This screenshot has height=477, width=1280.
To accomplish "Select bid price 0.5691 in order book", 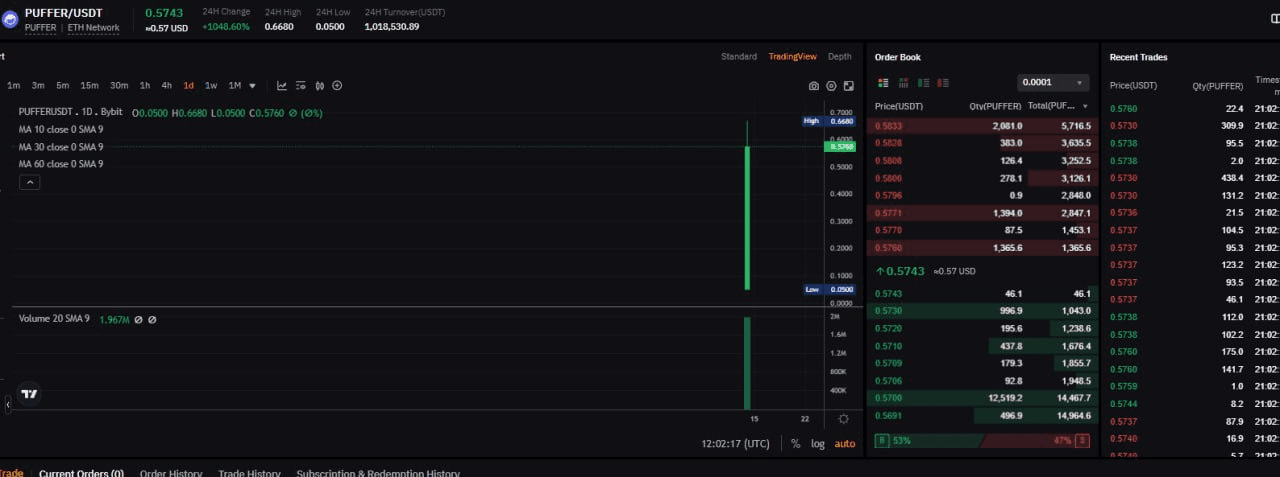I will click(888, 416).
